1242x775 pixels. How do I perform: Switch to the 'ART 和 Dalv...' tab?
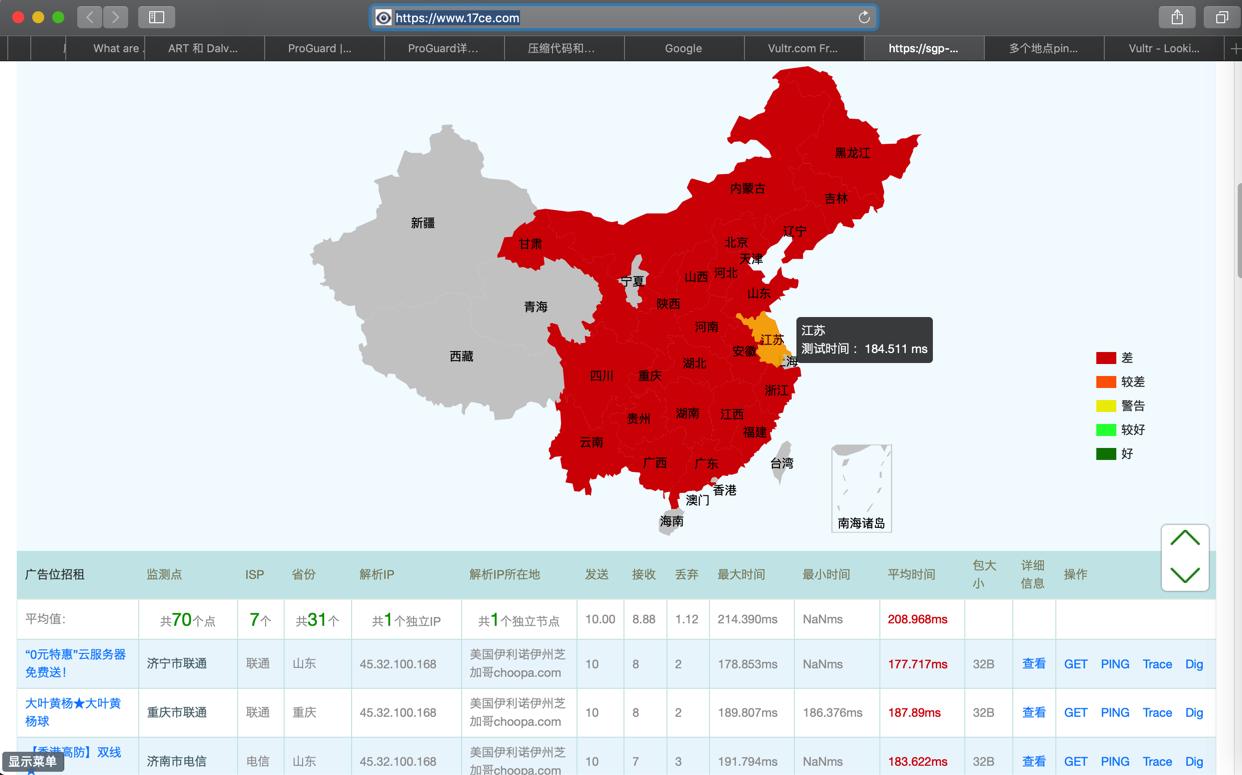click(x=203, y=48)
